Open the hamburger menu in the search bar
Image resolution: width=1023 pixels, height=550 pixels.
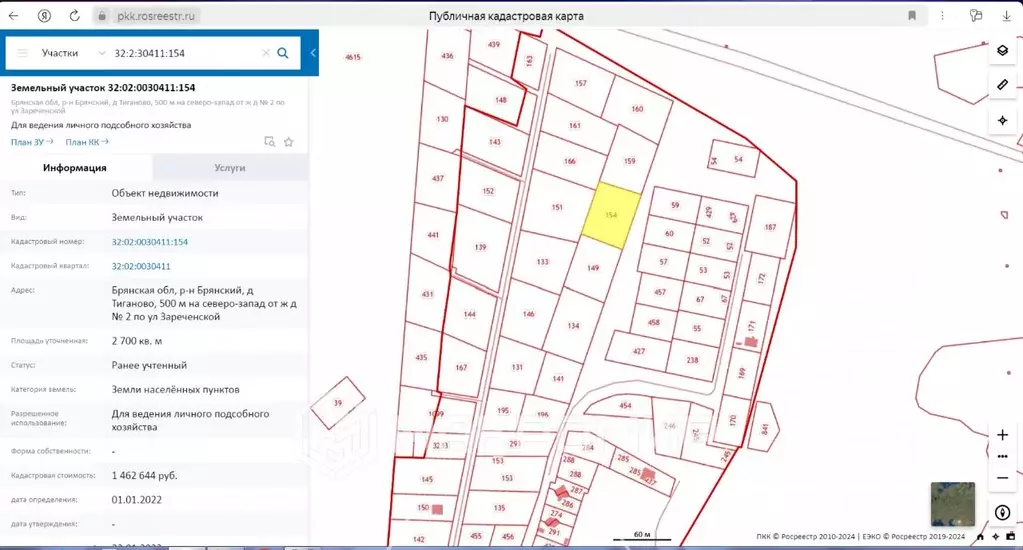tap(22, 53)
